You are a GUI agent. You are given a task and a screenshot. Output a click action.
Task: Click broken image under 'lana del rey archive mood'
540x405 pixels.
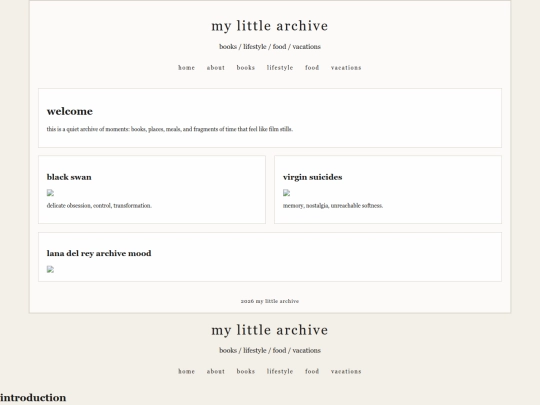point(50,269)
